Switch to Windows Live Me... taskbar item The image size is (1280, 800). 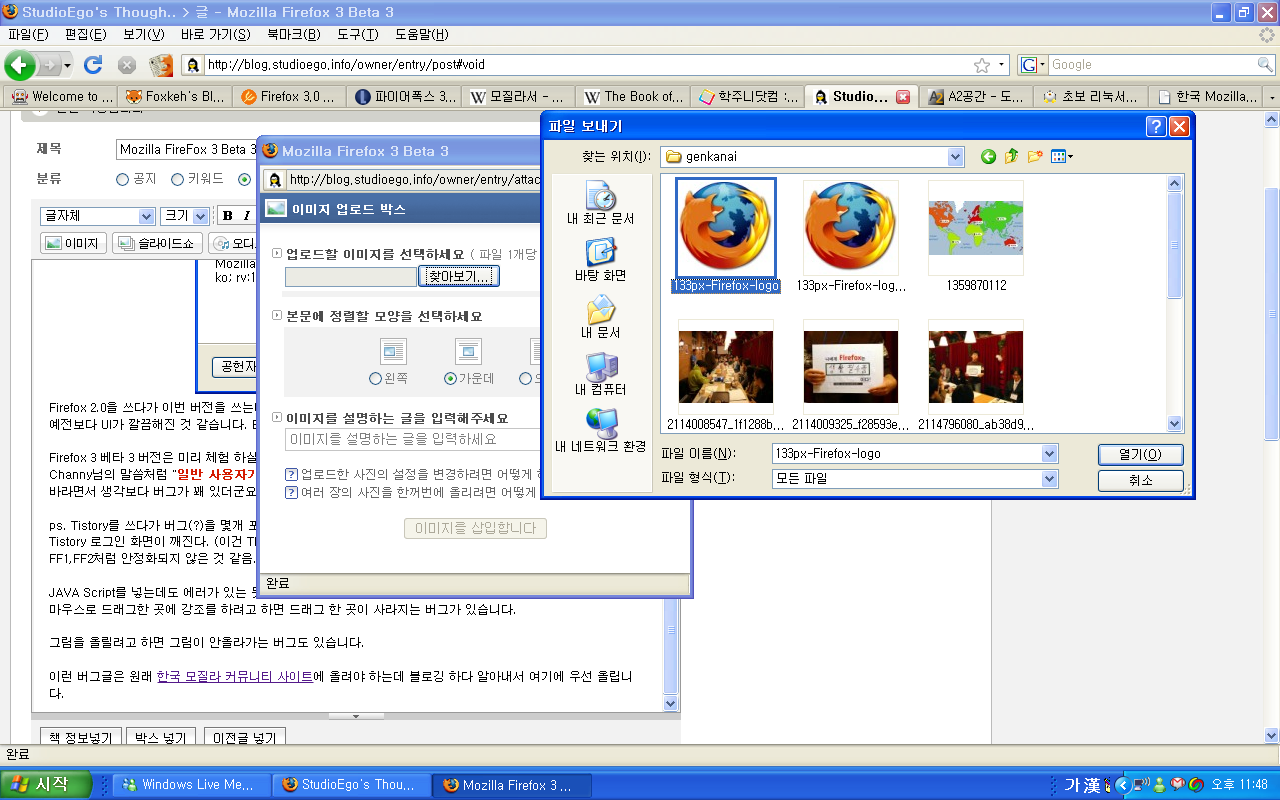point(191,785)
